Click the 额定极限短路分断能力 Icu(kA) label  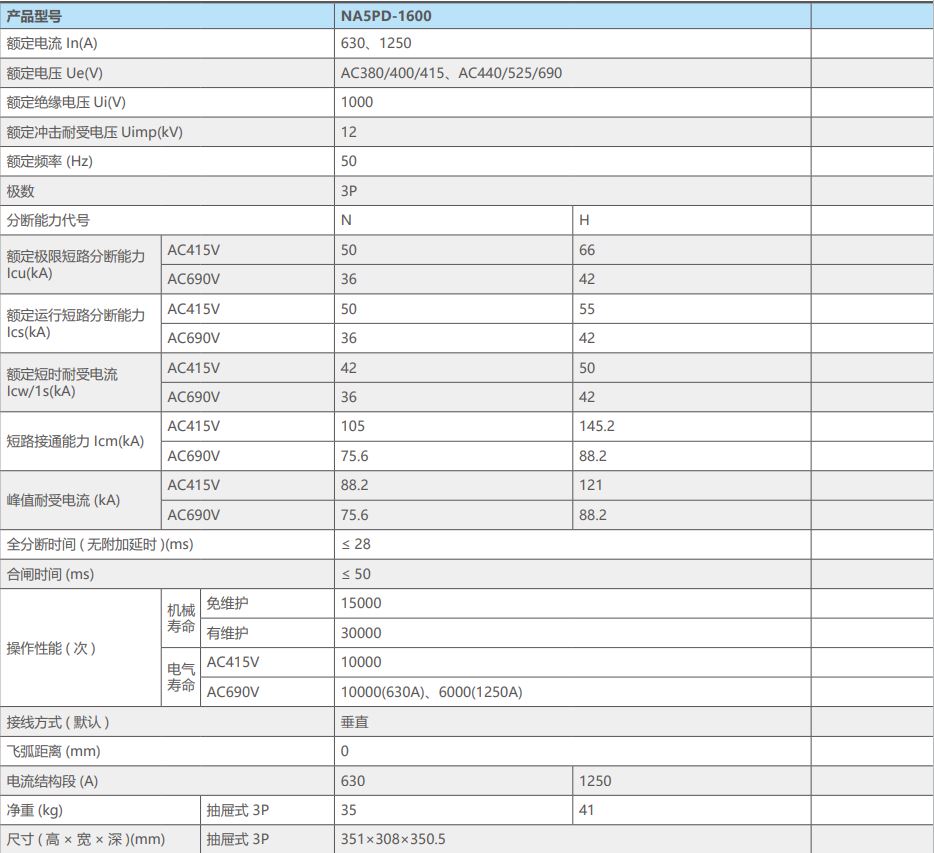click(76, 264)
